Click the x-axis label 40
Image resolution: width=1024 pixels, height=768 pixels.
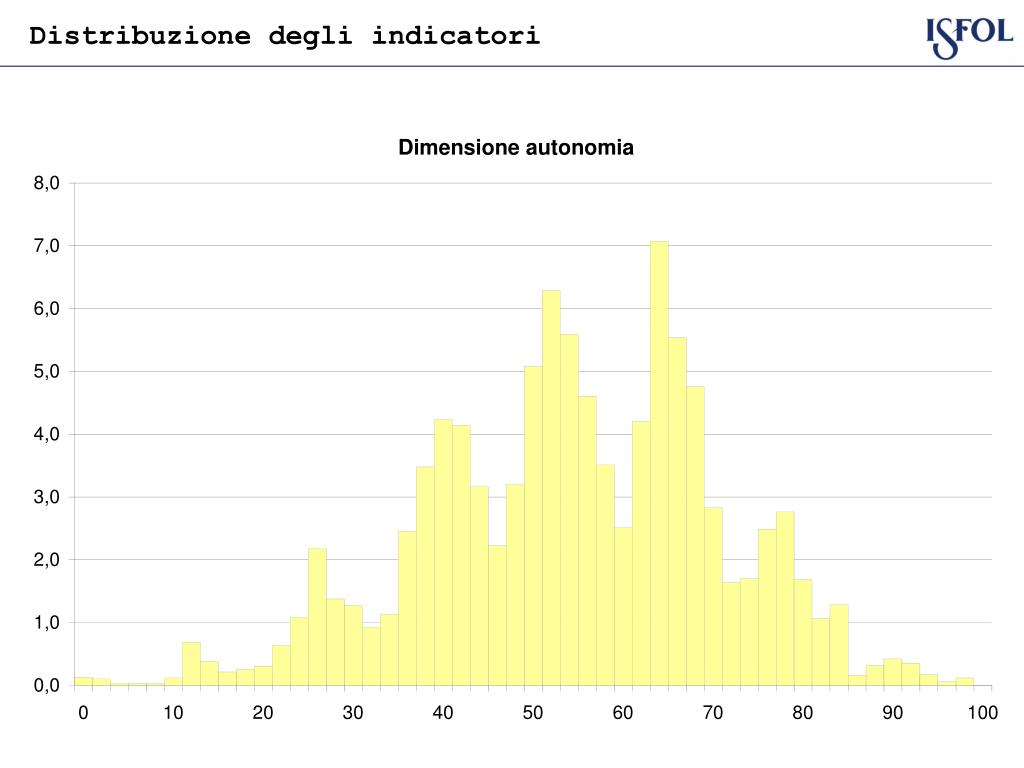pos(443,712)
